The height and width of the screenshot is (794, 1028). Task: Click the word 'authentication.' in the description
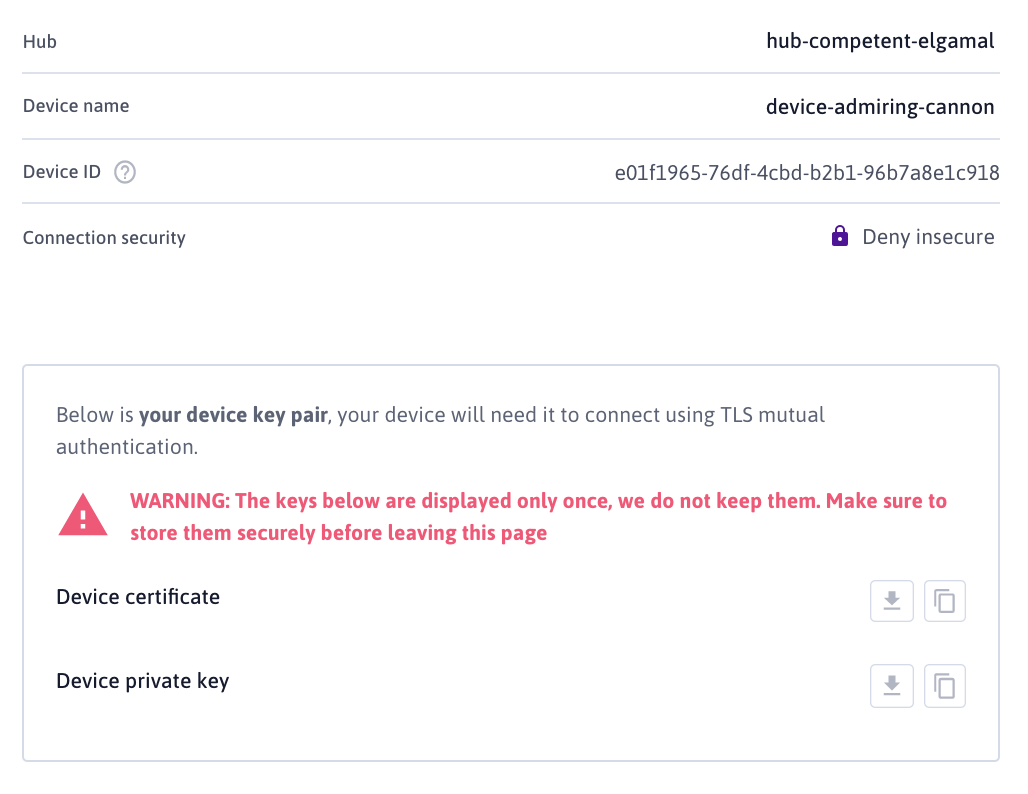pos(127,447)
